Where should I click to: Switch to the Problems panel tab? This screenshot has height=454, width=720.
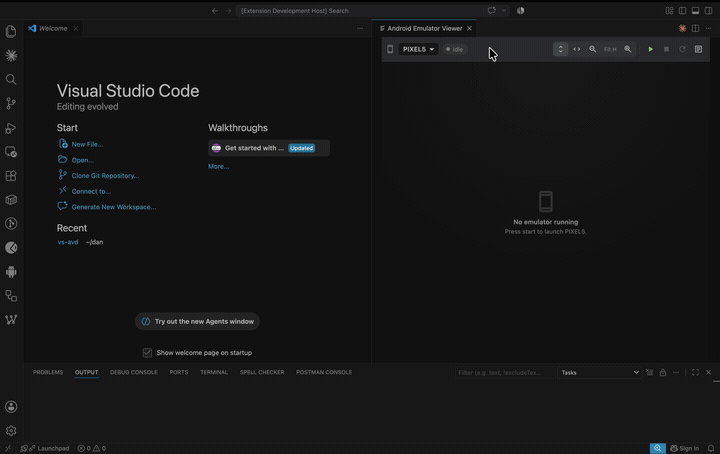click(48, 372)
